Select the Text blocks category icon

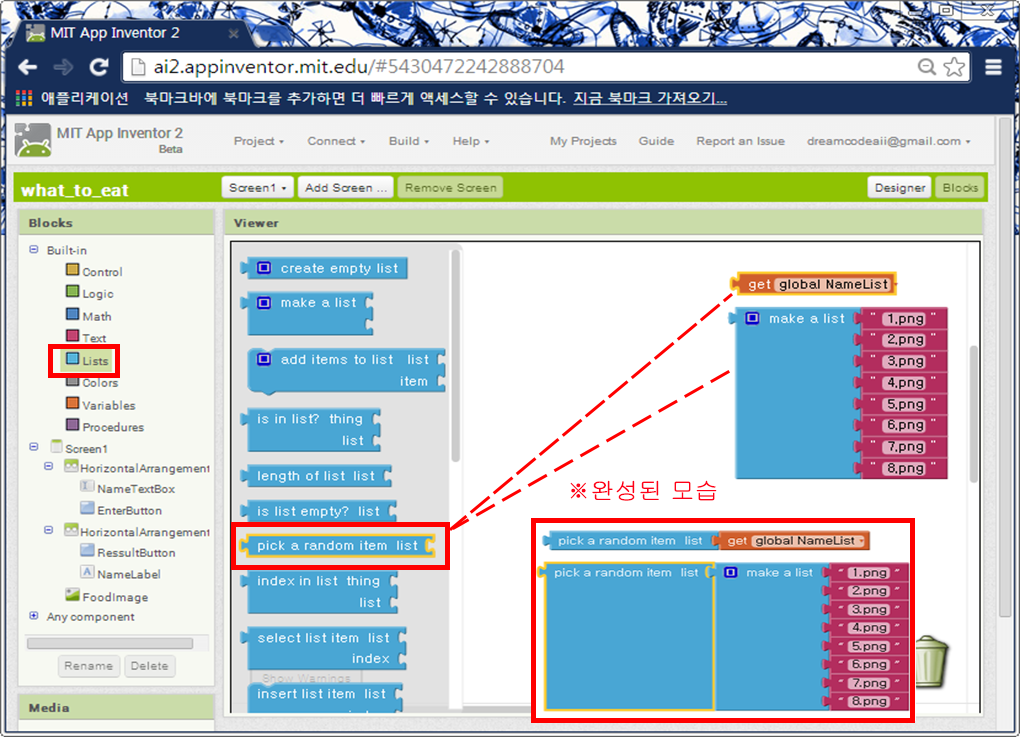72,336
